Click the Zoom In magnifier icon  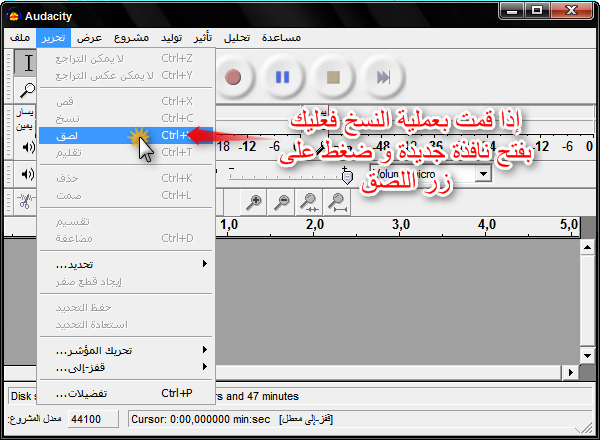(254, 202)
